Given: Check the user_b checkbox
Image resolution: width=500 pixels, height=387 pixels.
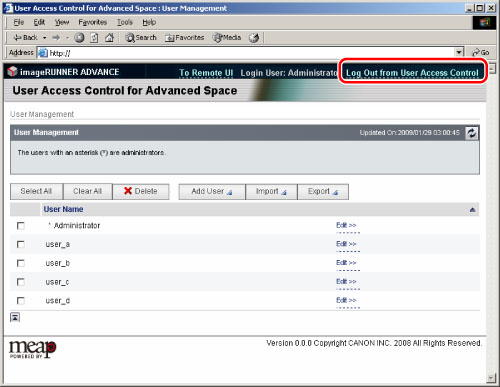Looking at the screenshot, I should click(x=21, y=263).
